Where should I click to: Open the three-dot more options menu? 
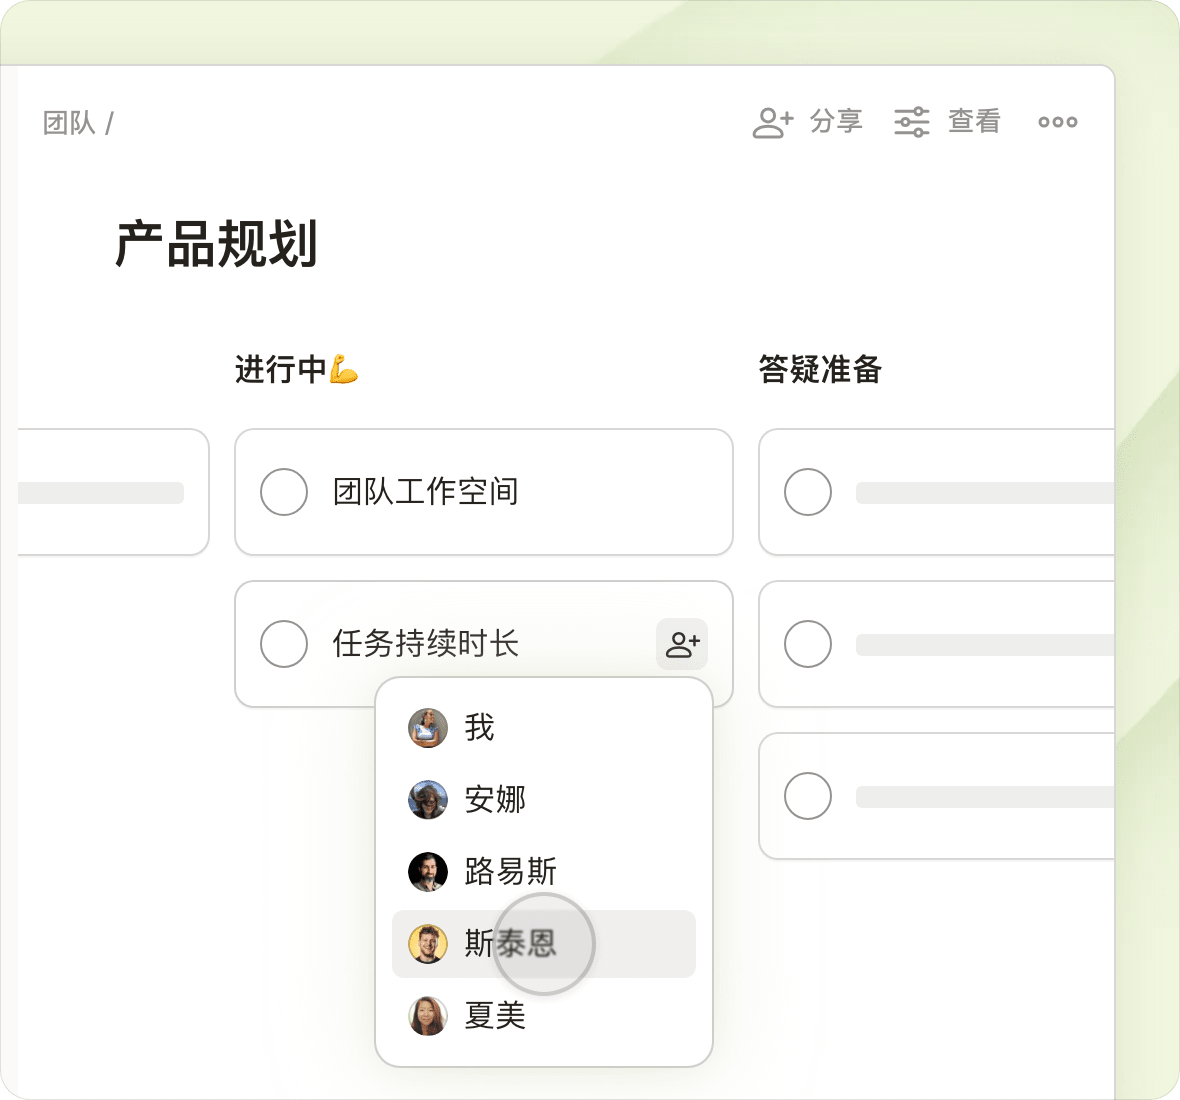tap(1057, 122)
